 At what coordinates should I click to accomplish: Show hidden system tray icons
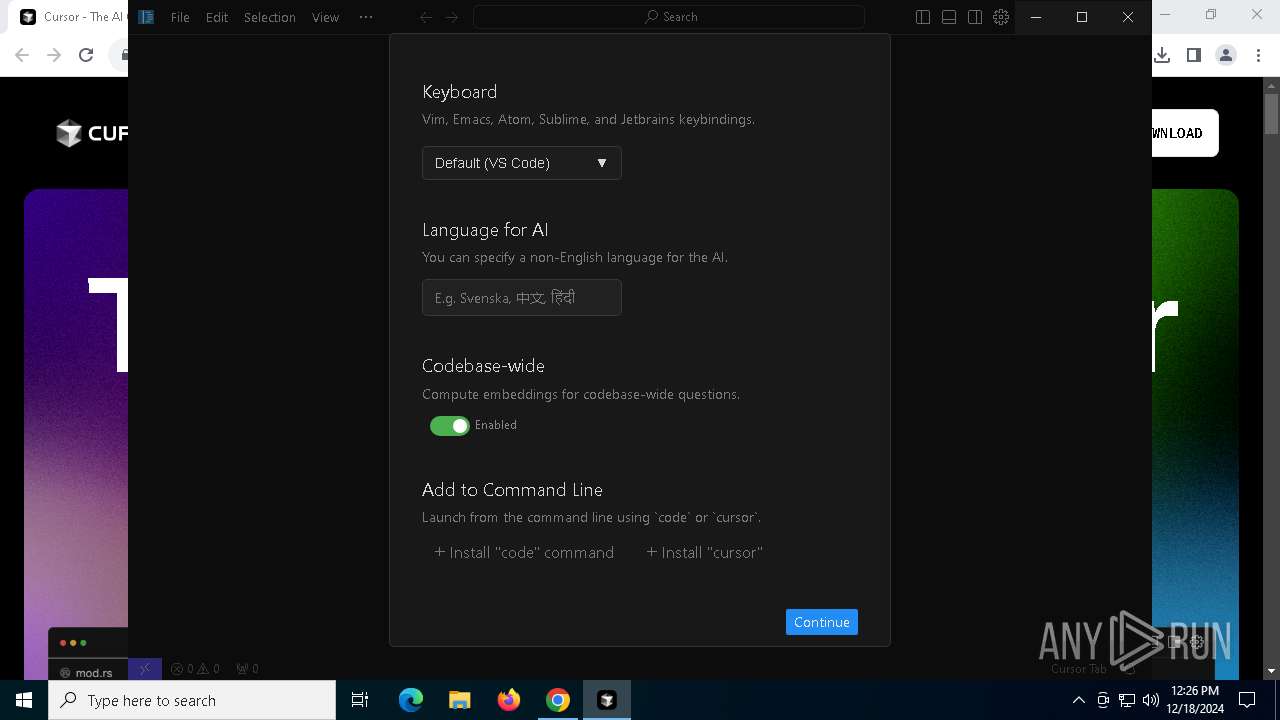tap(1078, 700)
